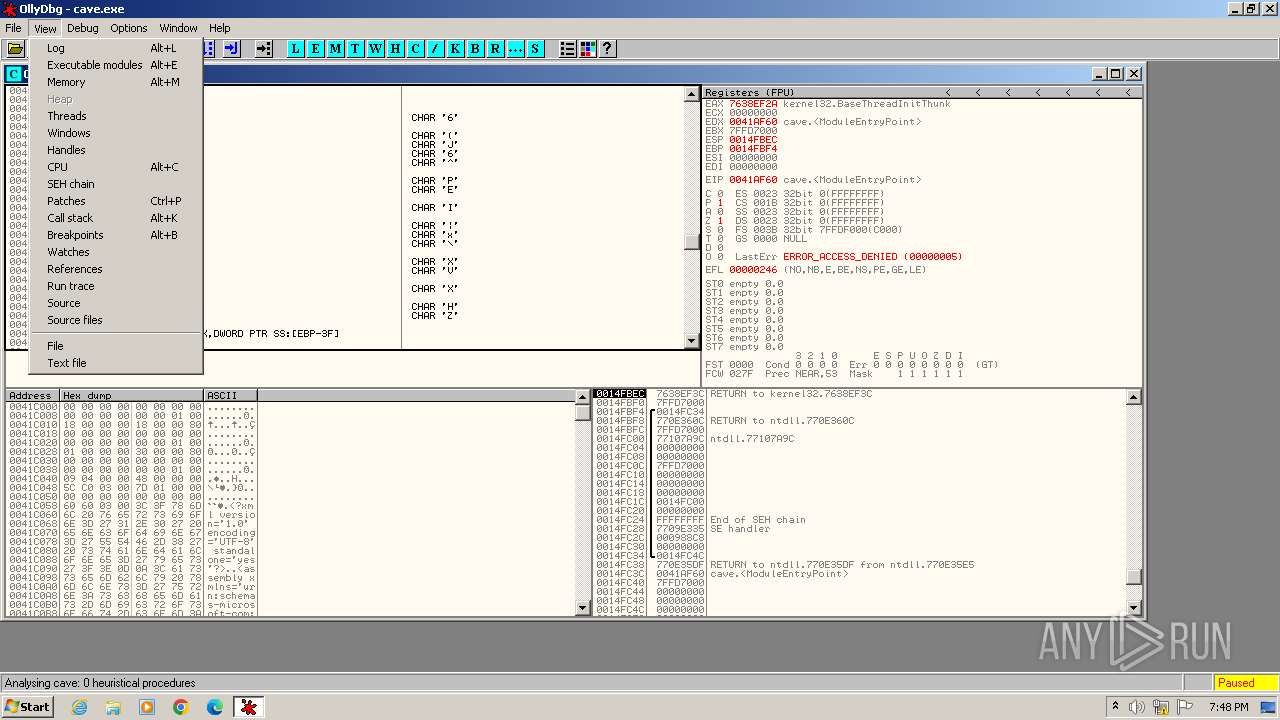
Task: Click Address column header in dump pane
Action: (32, 396)
